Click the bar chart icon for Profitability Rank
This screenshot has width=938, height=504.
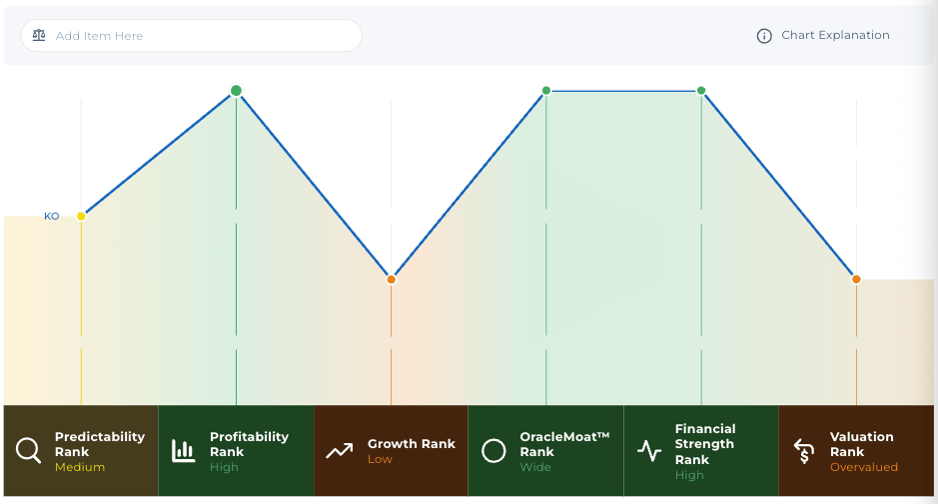tap(183, 451)
